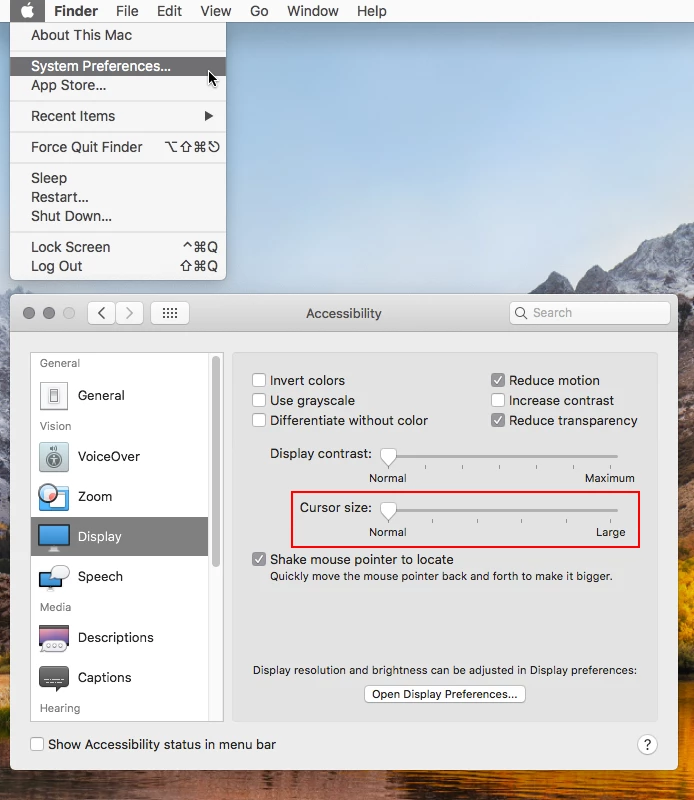Click the Search field in Accessibility
Image resolution: width=694 pixels, height=800 pixels.
point(589,313)
